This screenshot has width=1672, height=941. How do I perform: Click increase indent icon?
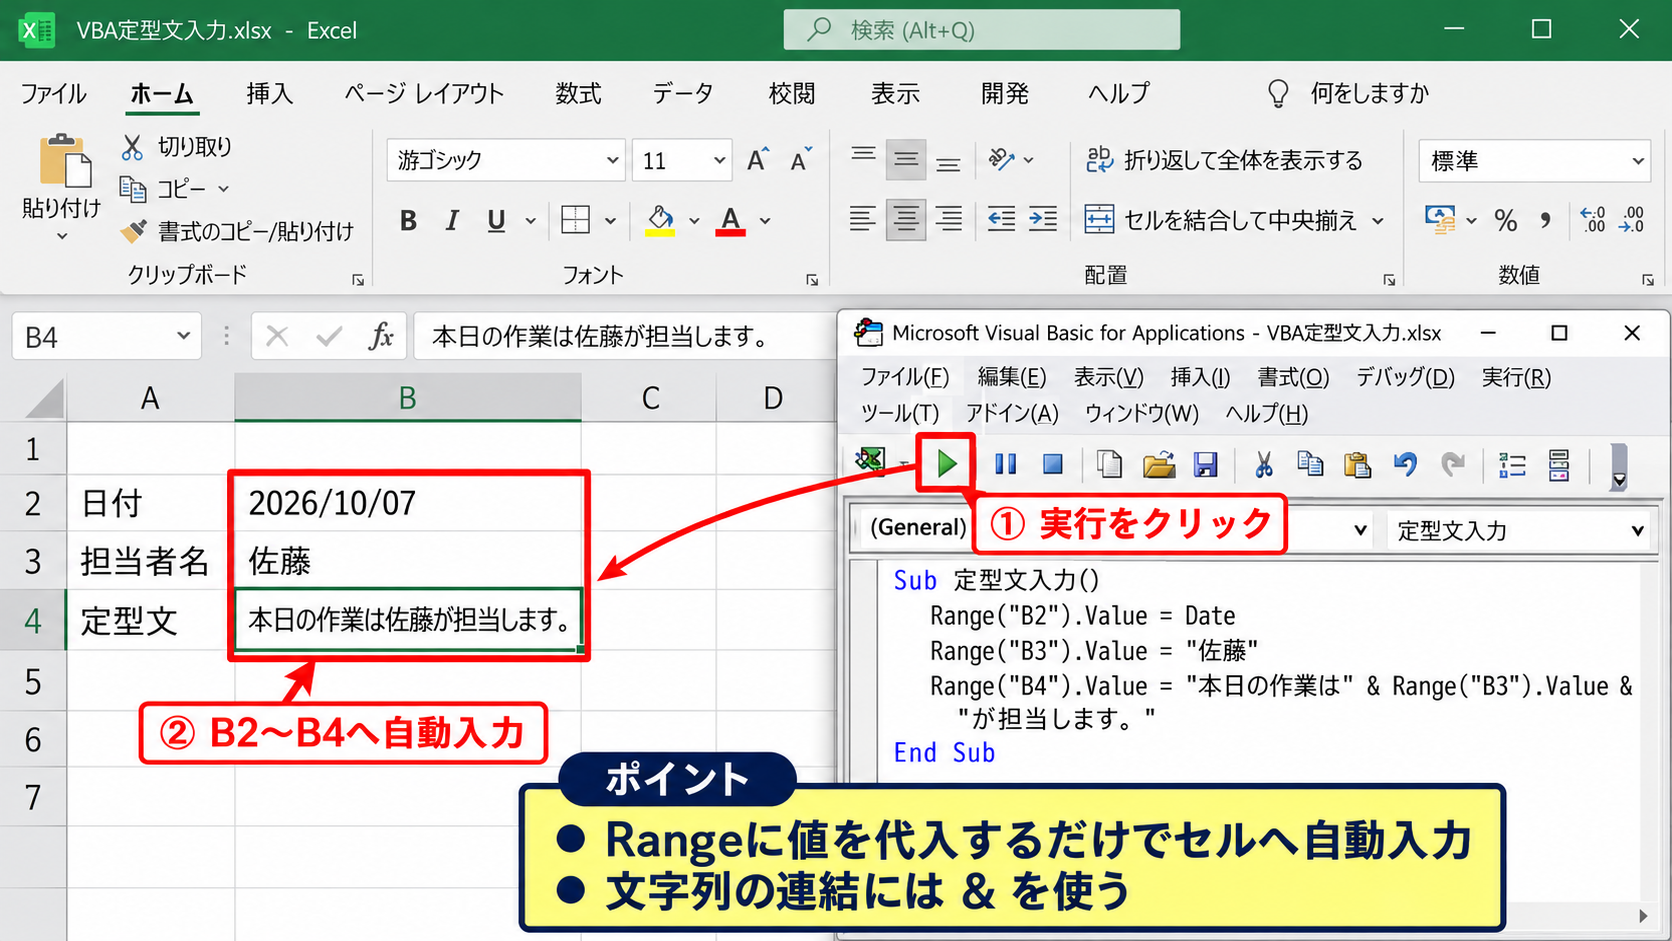1043,219
